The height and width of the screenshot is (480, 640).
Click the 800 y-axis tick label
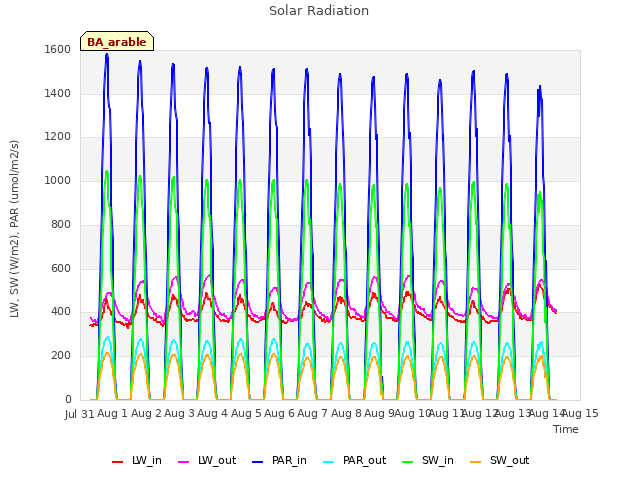[x=61, y=224]
